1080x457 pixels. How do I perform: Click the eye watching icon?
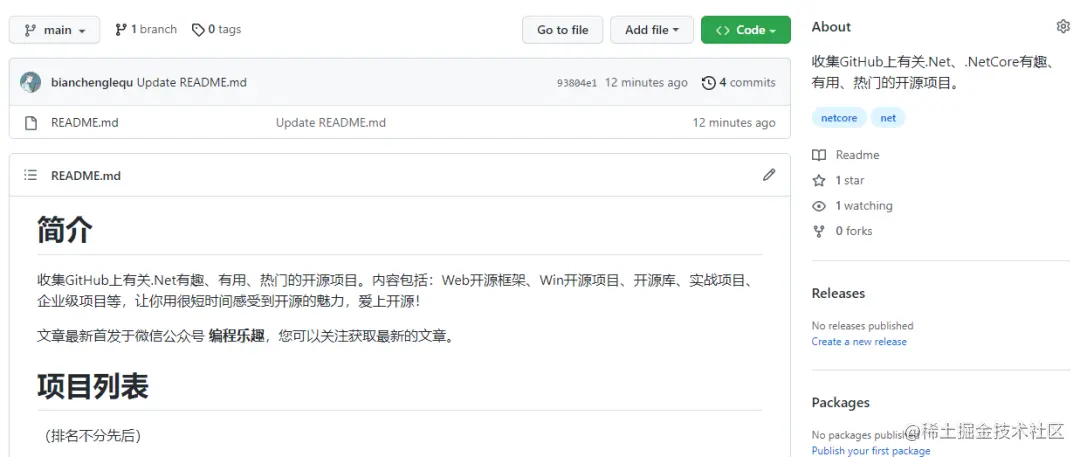(x=819, y=206)
